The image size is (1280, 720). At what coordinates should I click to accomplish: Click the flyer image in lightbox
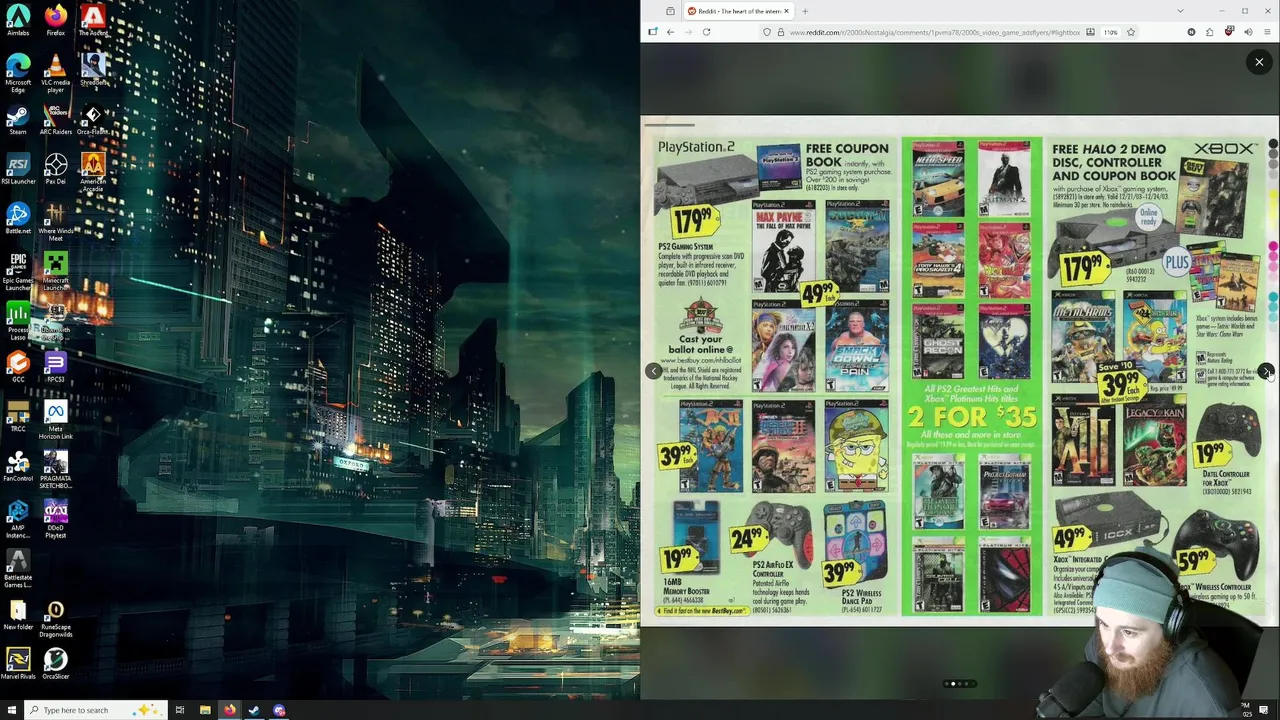pos(959,371)
